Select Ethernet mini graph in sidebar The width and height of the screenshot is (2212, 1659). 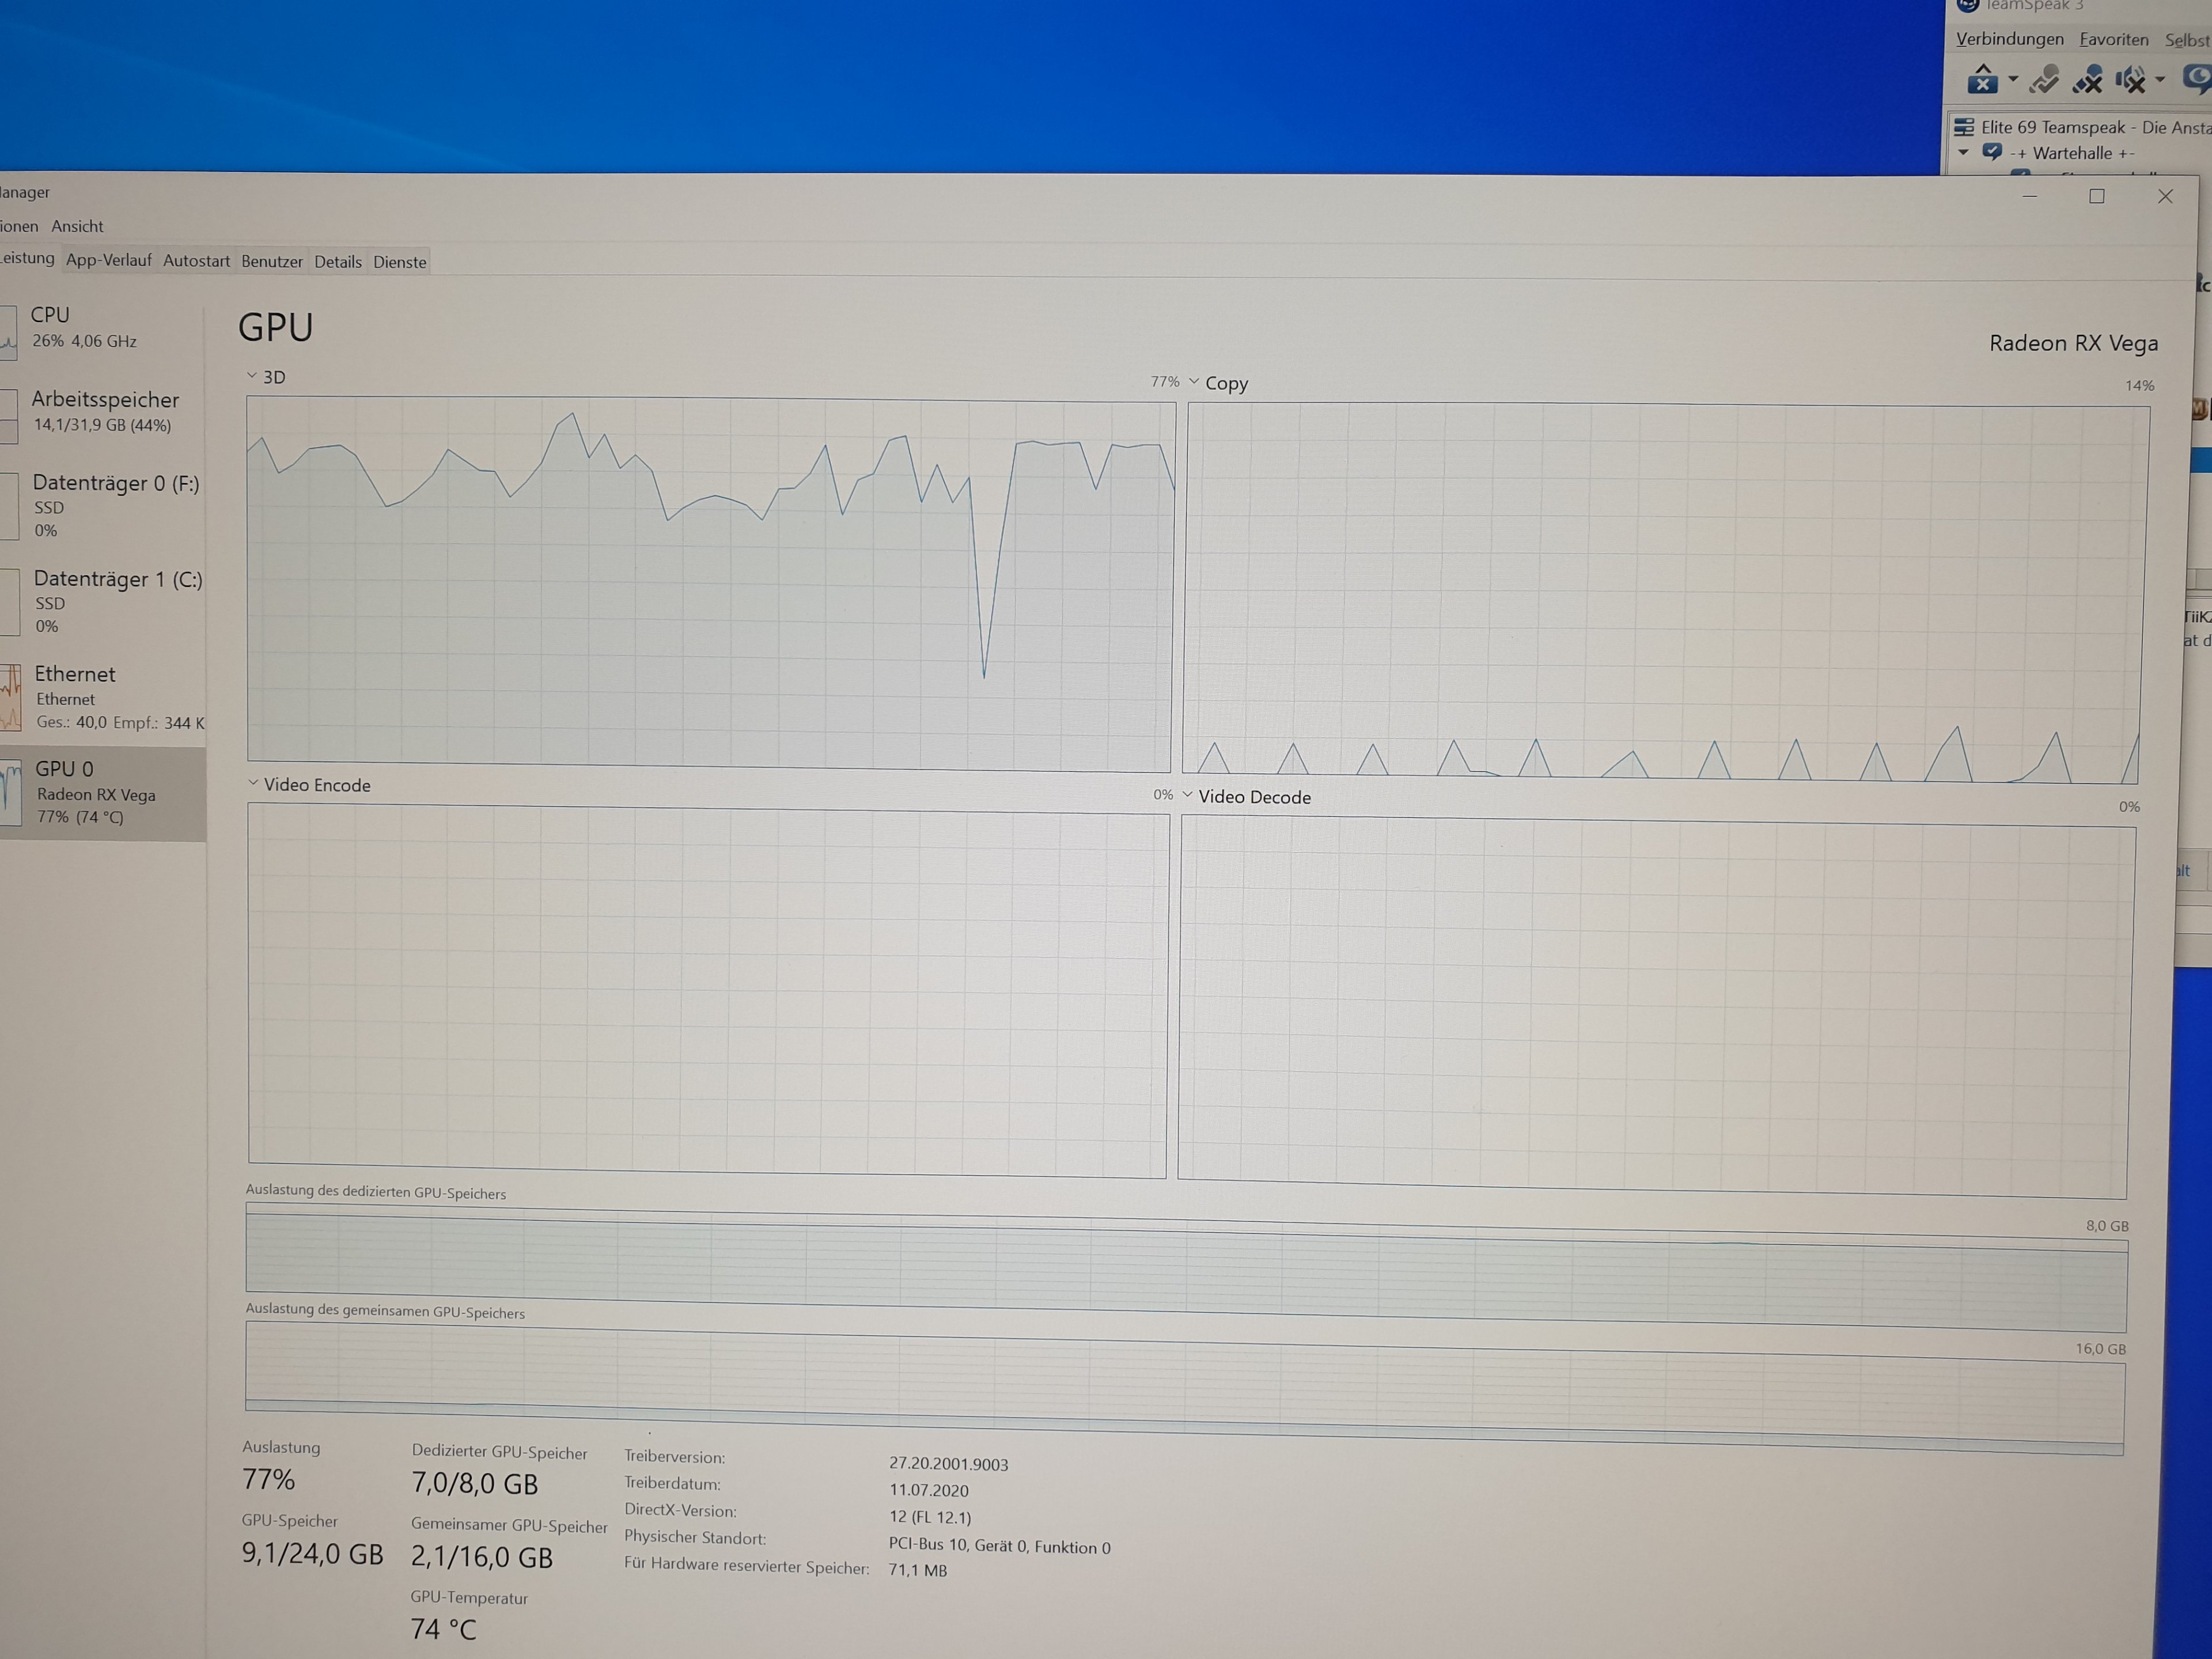pyautogui.click(x=10, y=697)
